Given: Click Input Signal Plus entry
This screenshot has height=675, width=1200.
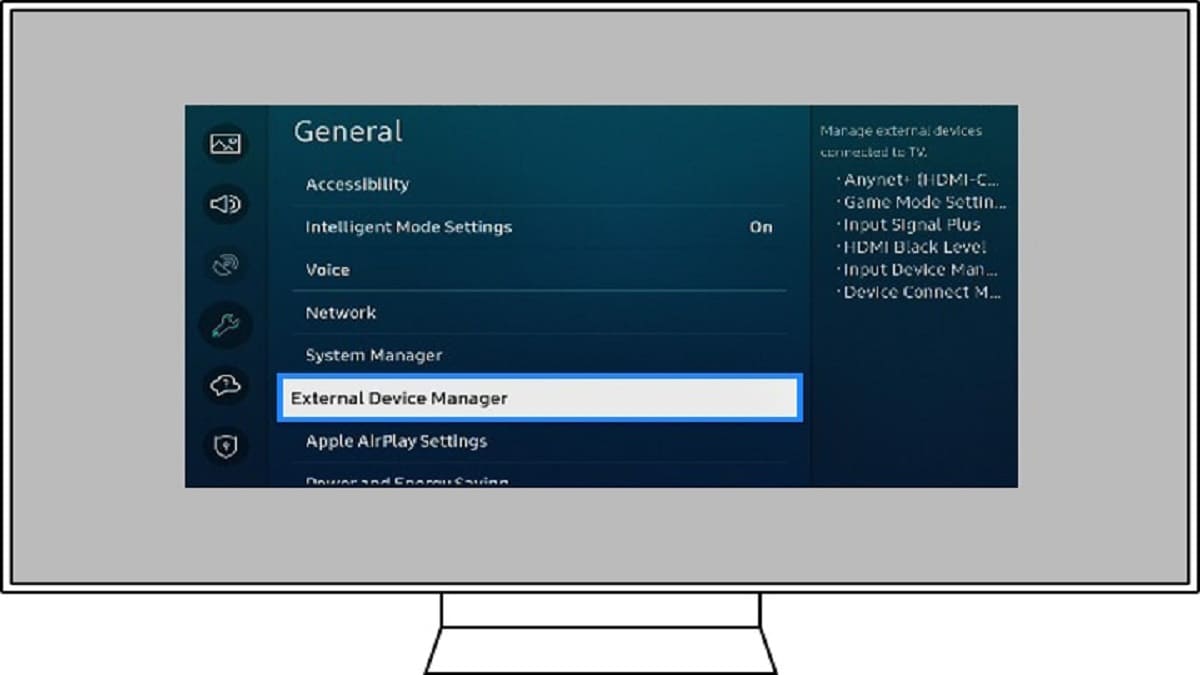Looking at the screenshot, I should pyautogui.click(x=911, y=225).
